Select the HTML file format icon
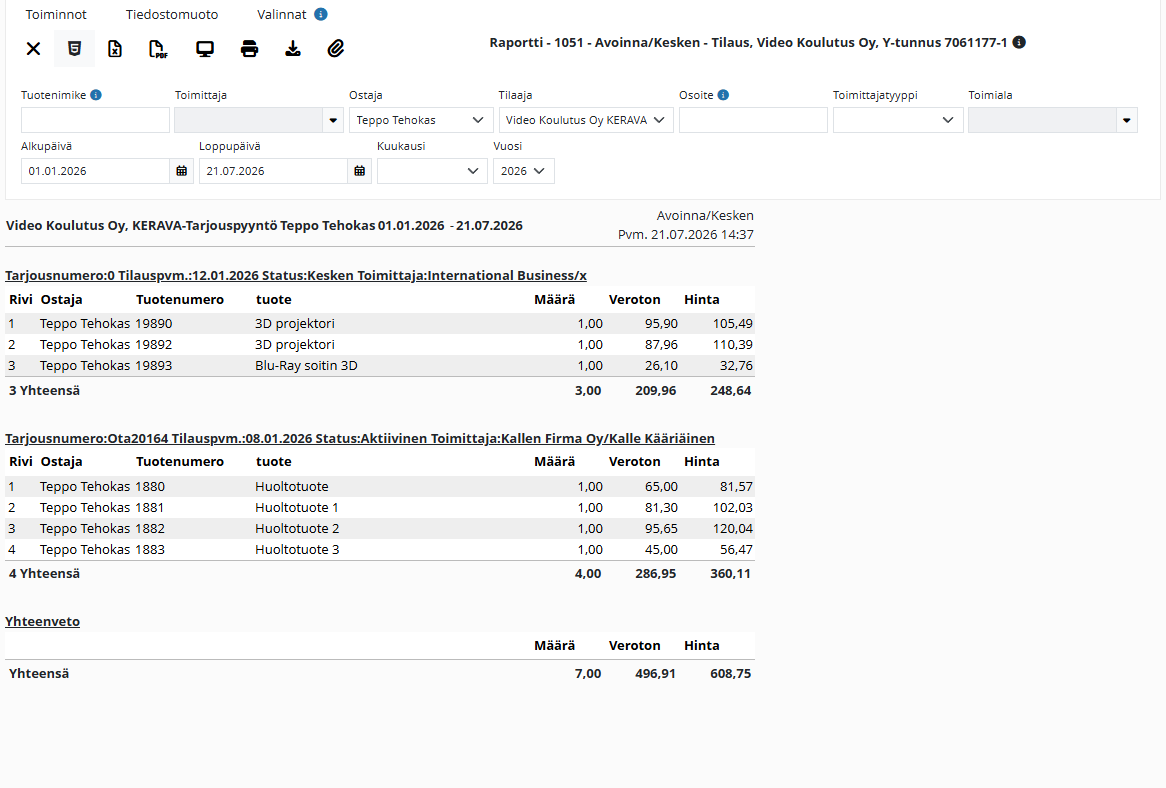 (74, 49)
